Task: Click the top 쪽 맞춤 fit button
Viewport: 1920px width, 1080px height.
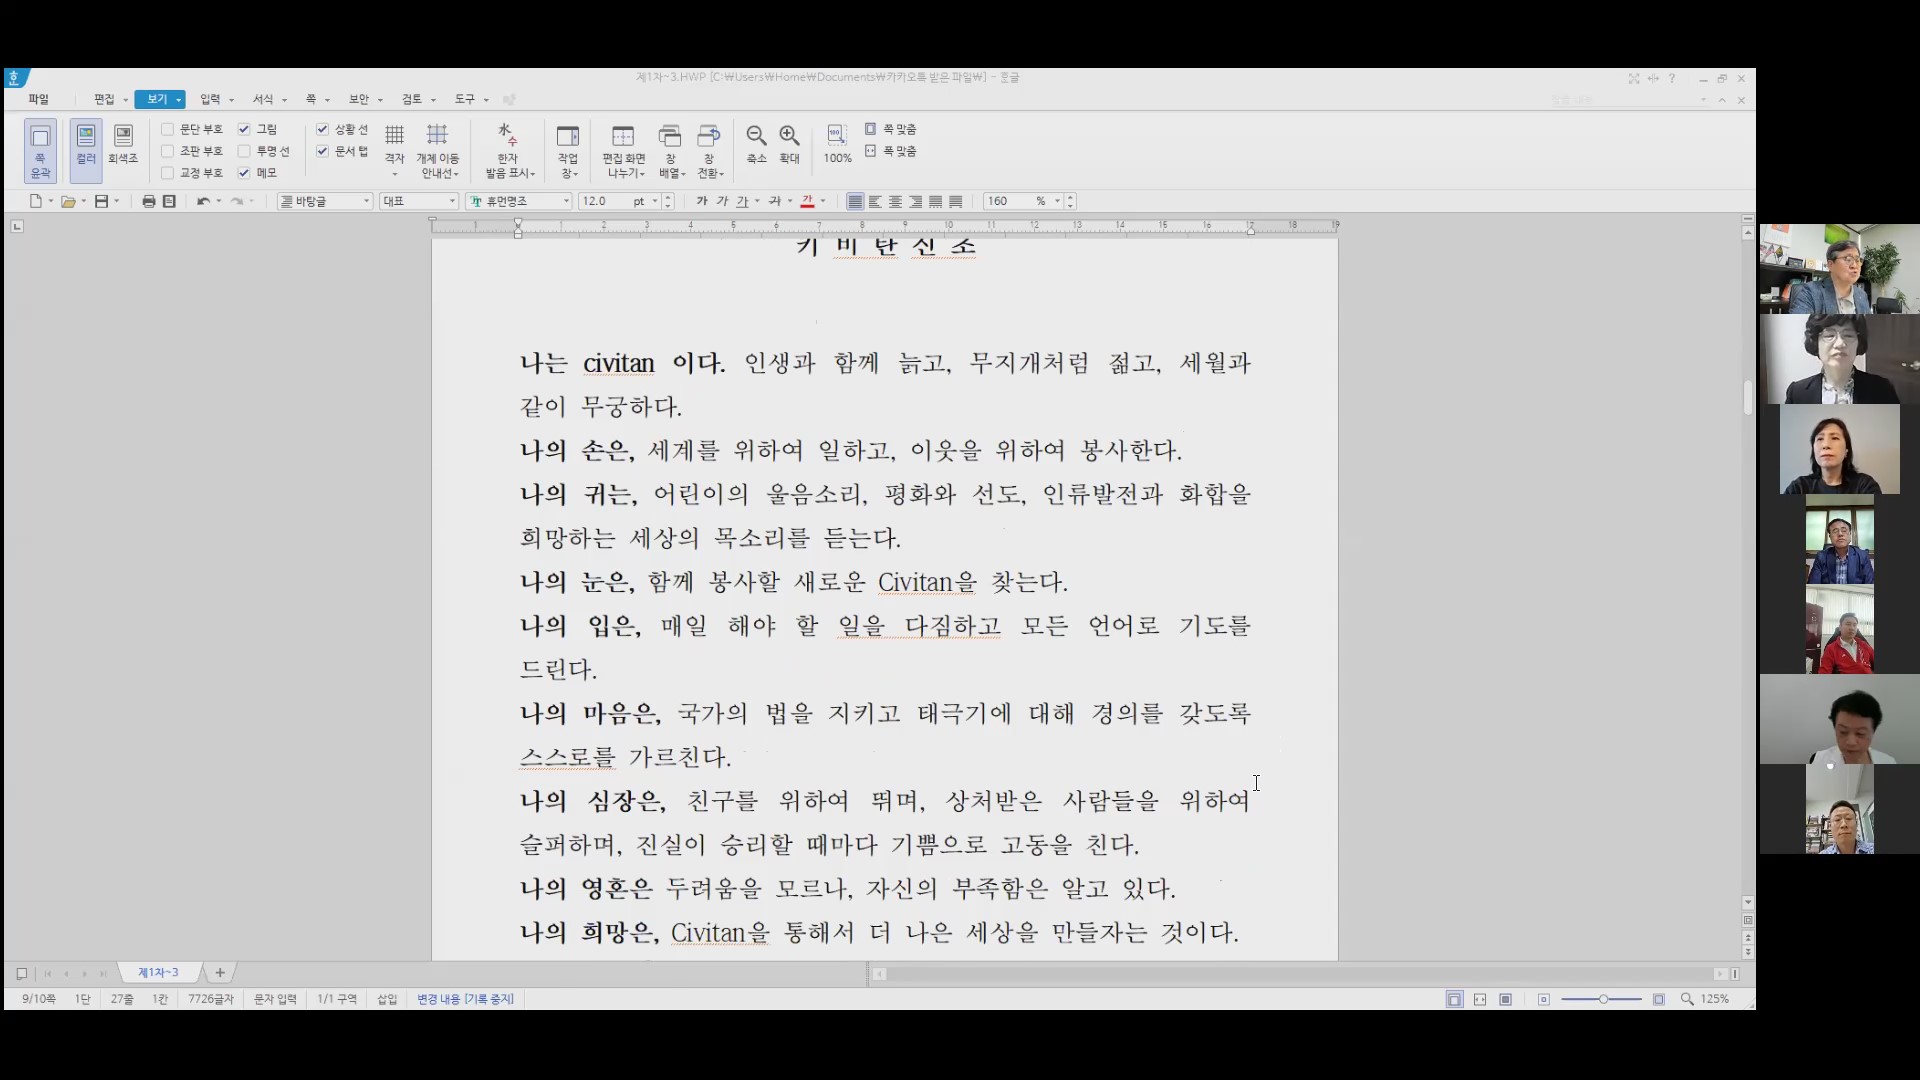Action: coord(891,129)
